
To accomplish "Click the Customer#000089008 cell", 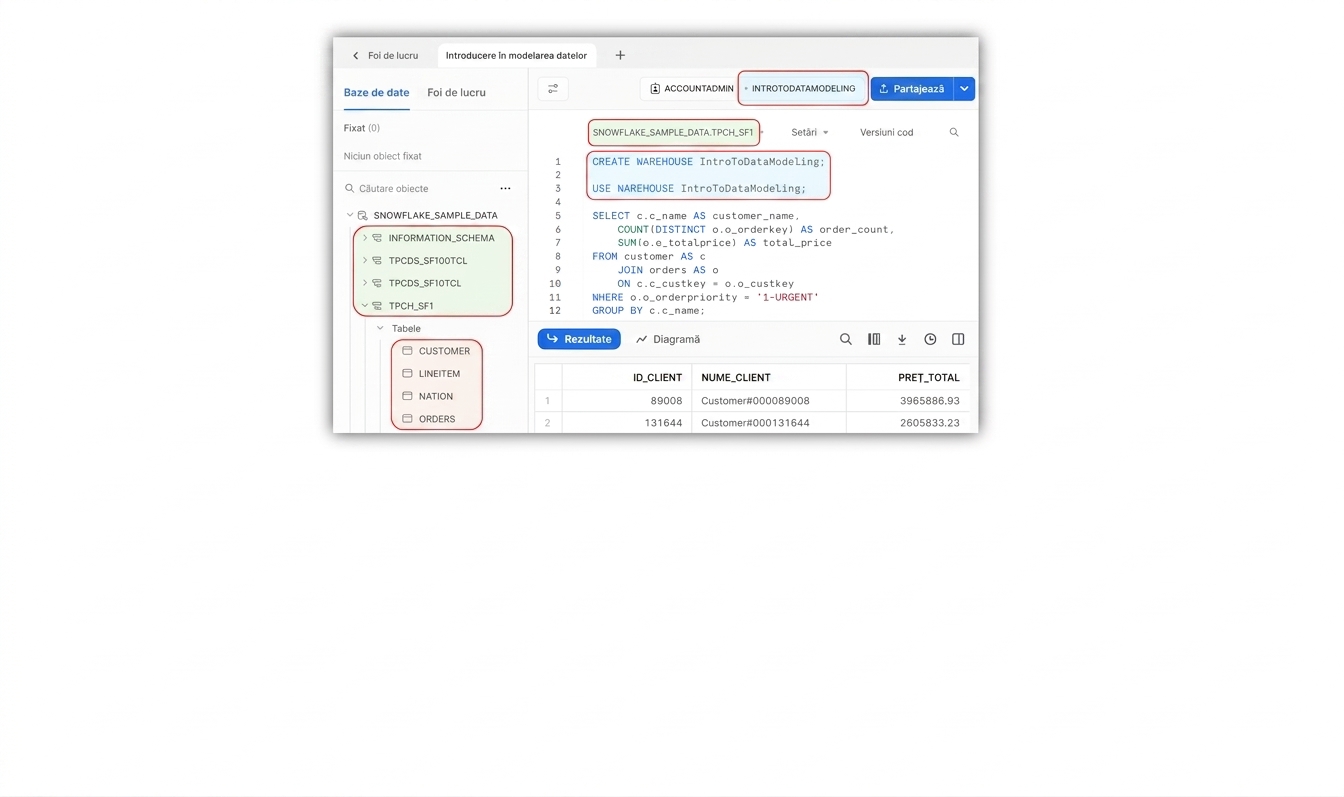I will click(768, 401).
